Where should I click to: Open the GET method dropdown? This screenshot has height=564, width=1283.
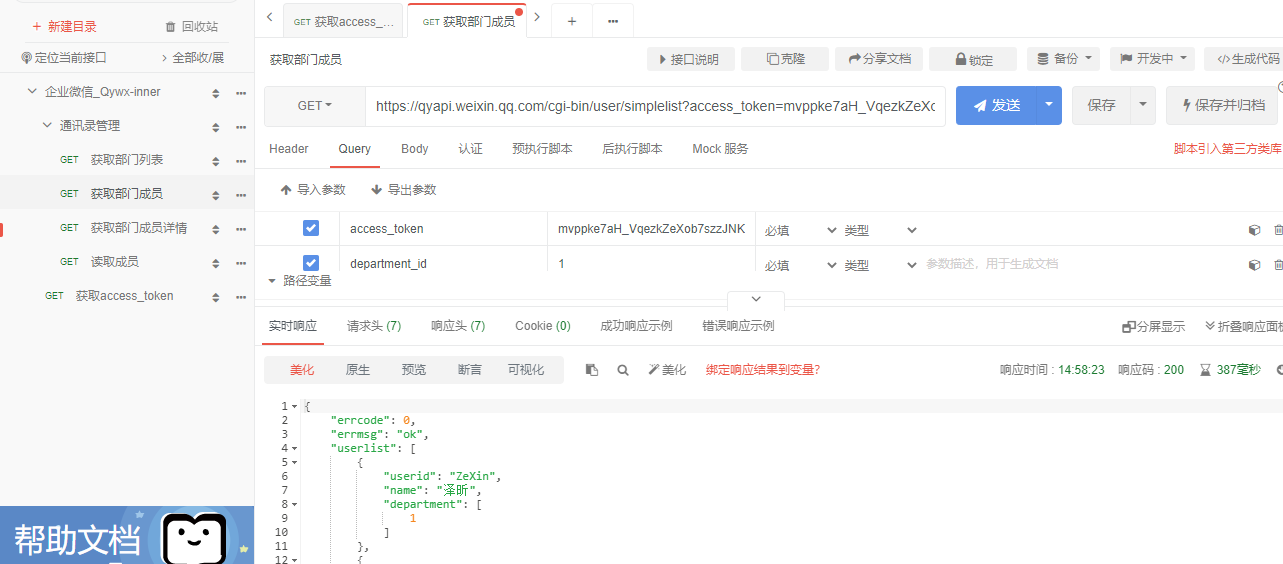pos(315,106)
